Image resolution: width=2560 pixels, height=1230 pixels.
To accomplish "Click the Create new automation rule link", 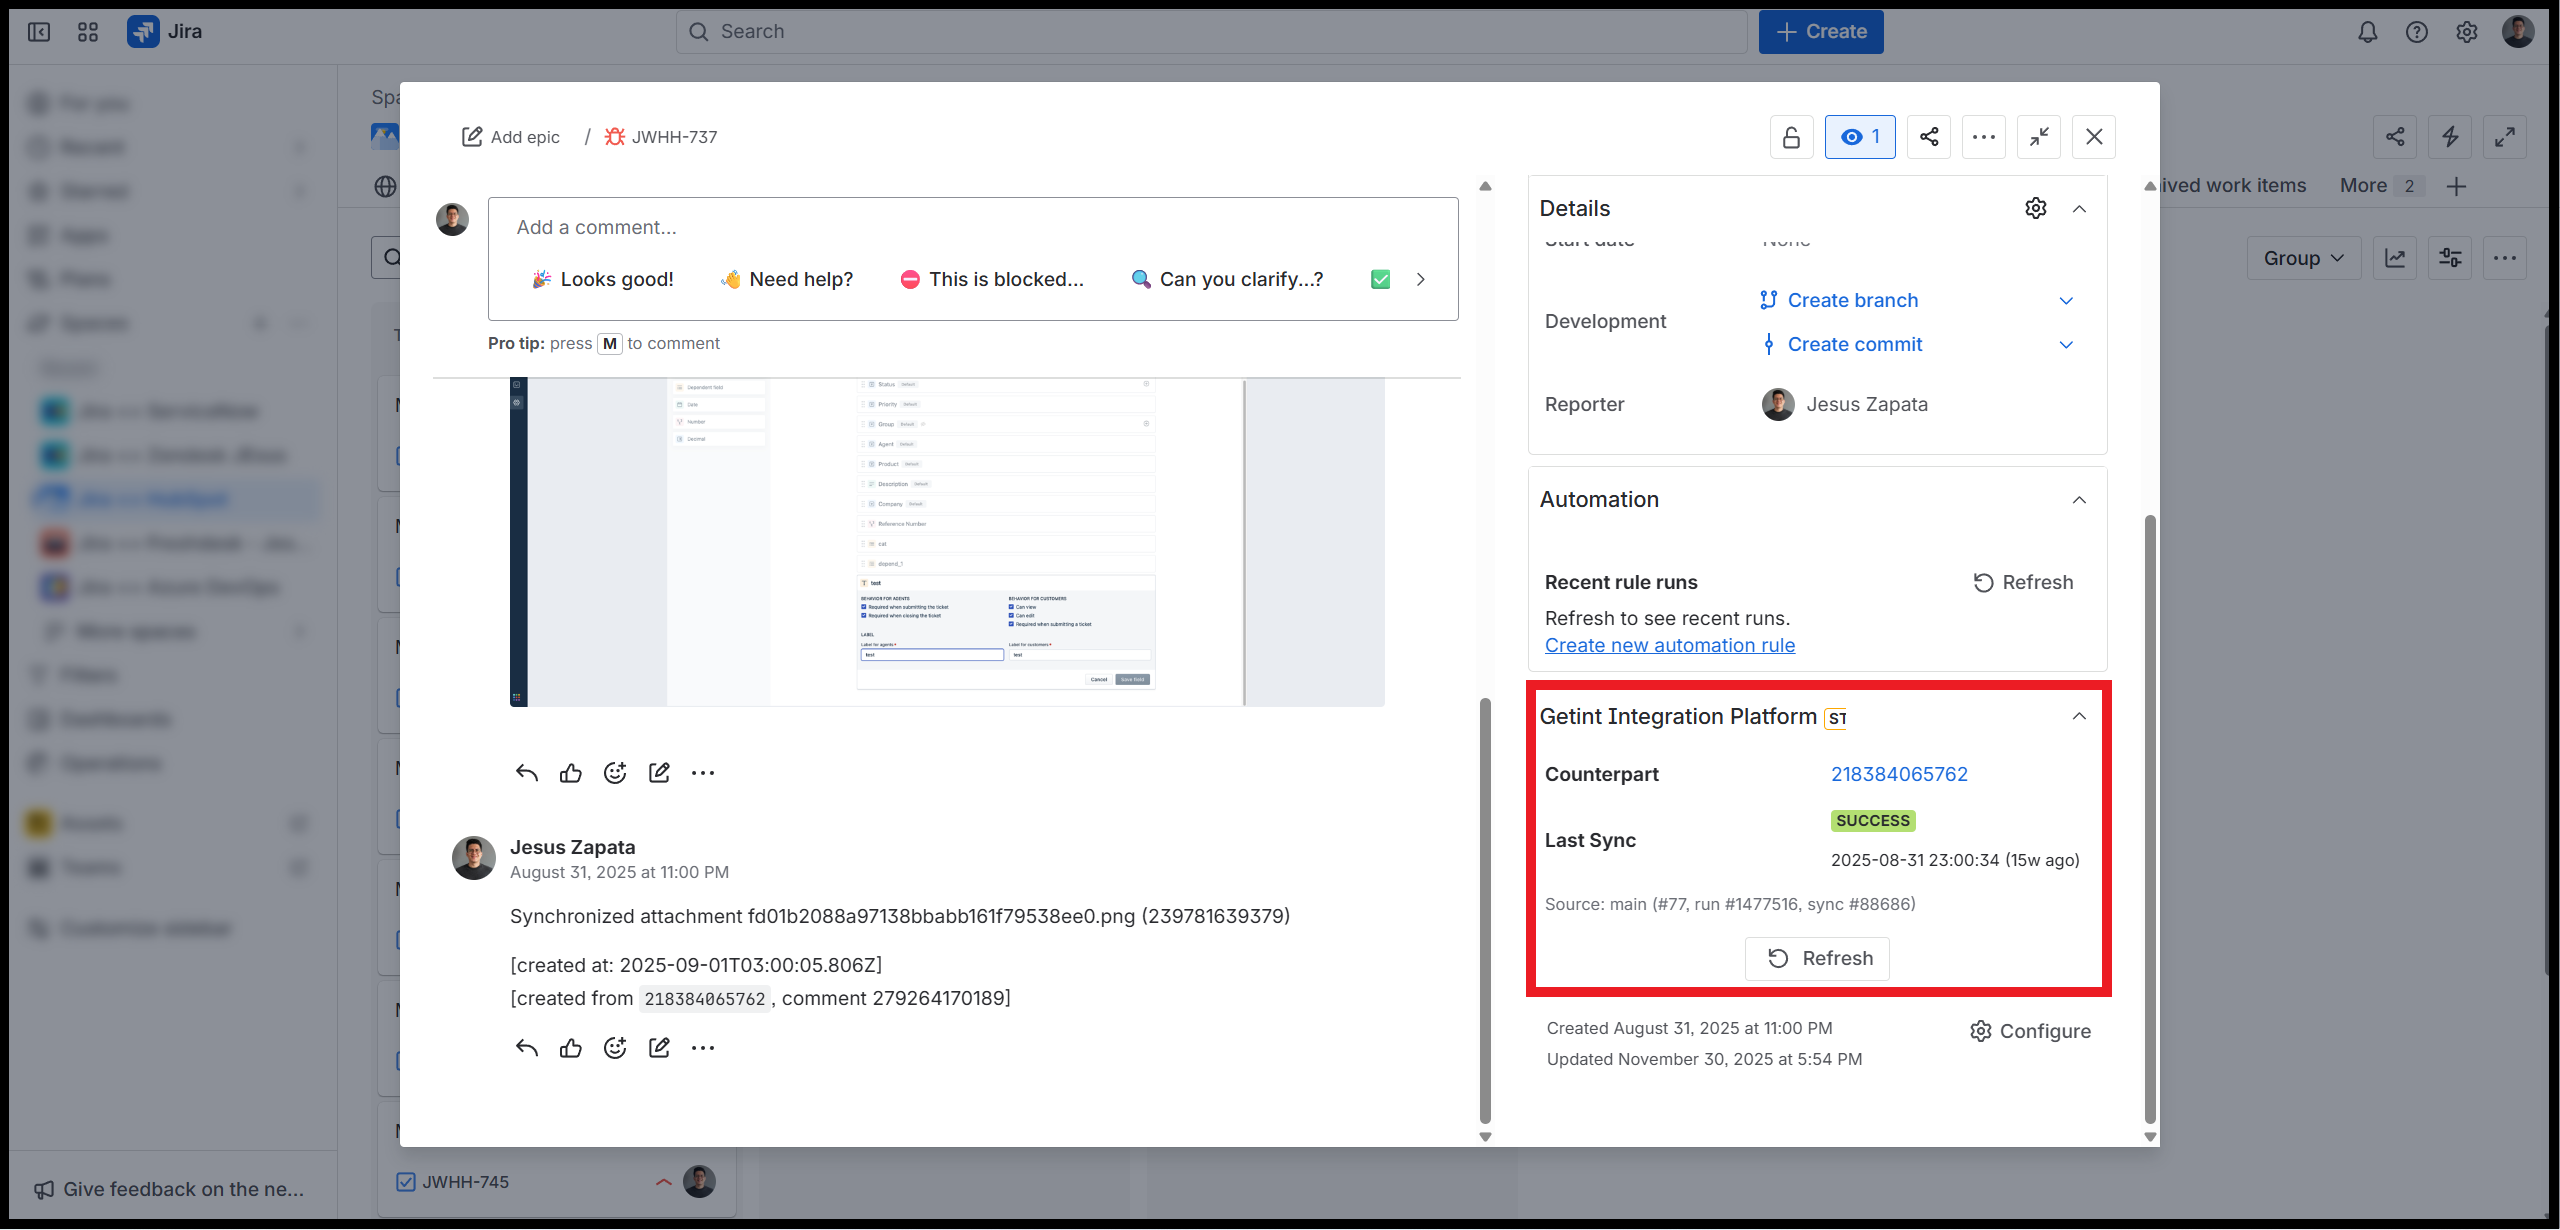I will (x=1669, y=646).
